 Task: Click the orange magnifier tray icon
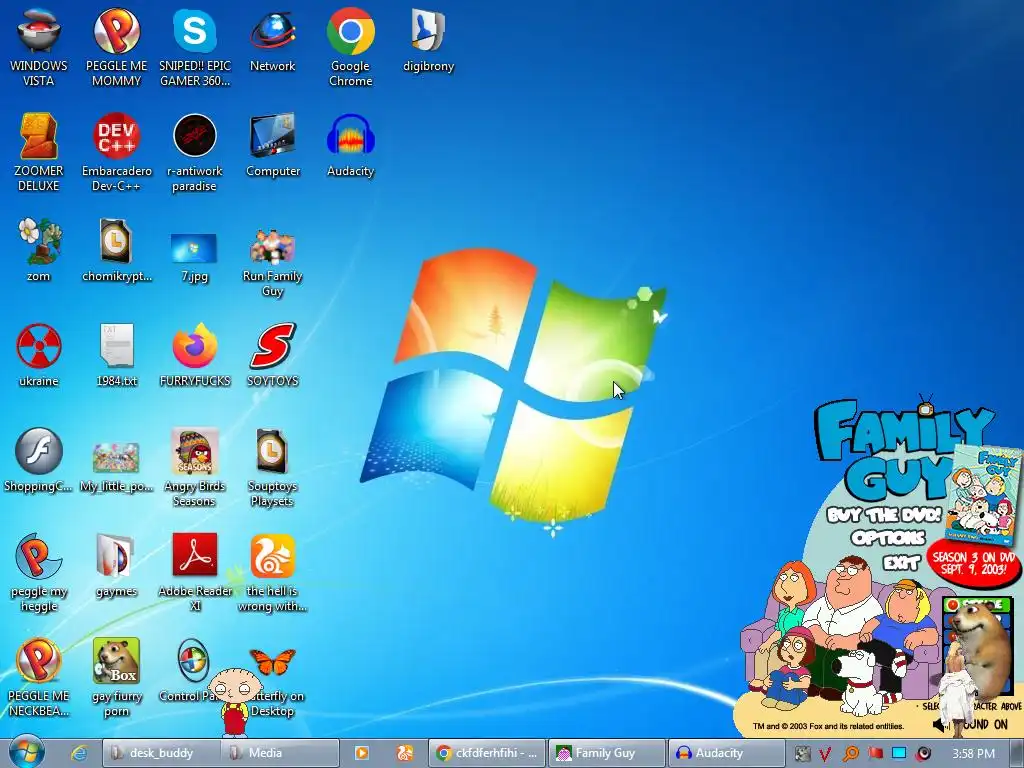coord(851,754)
